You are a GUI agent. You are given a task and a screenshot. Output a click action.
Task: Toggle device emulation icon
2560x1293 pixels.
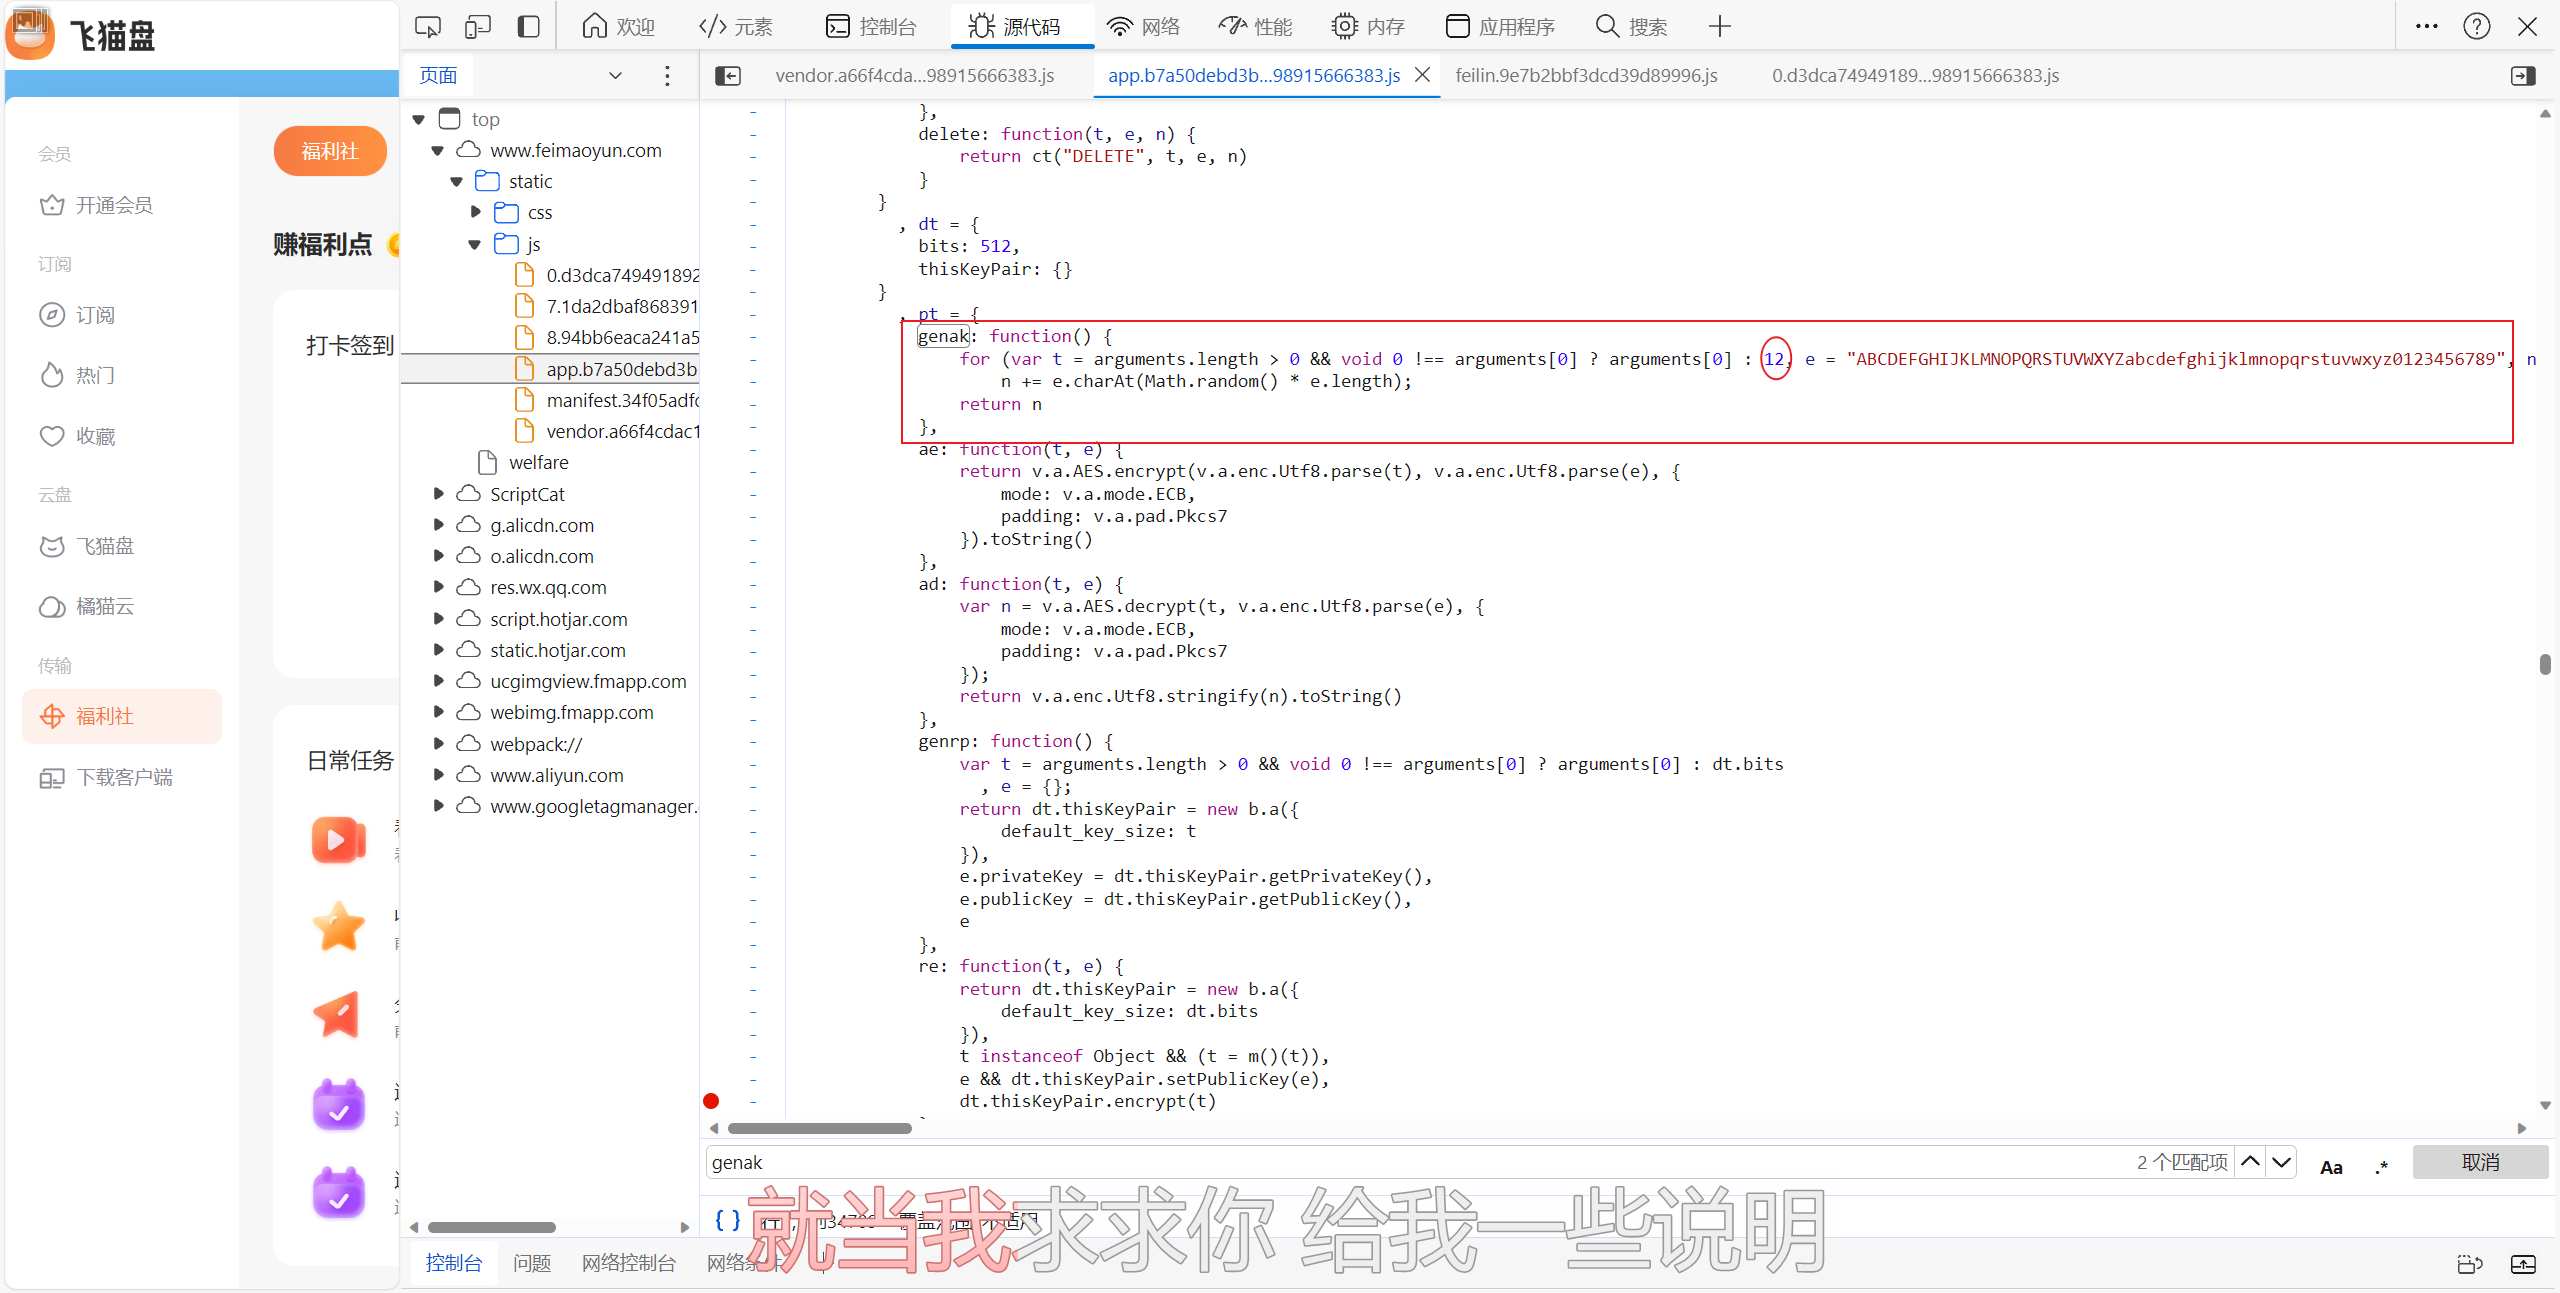click(x=478, y=27)
